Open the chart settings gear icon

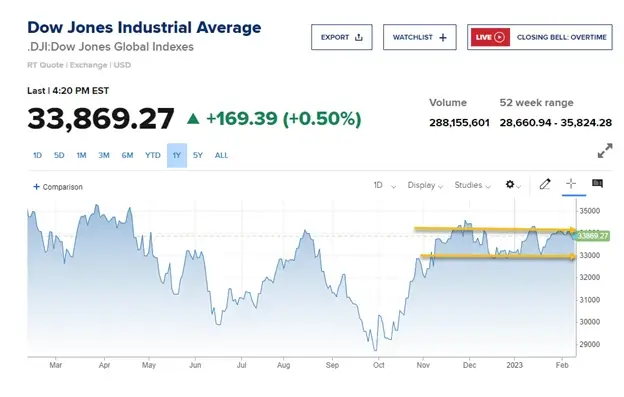510,184
